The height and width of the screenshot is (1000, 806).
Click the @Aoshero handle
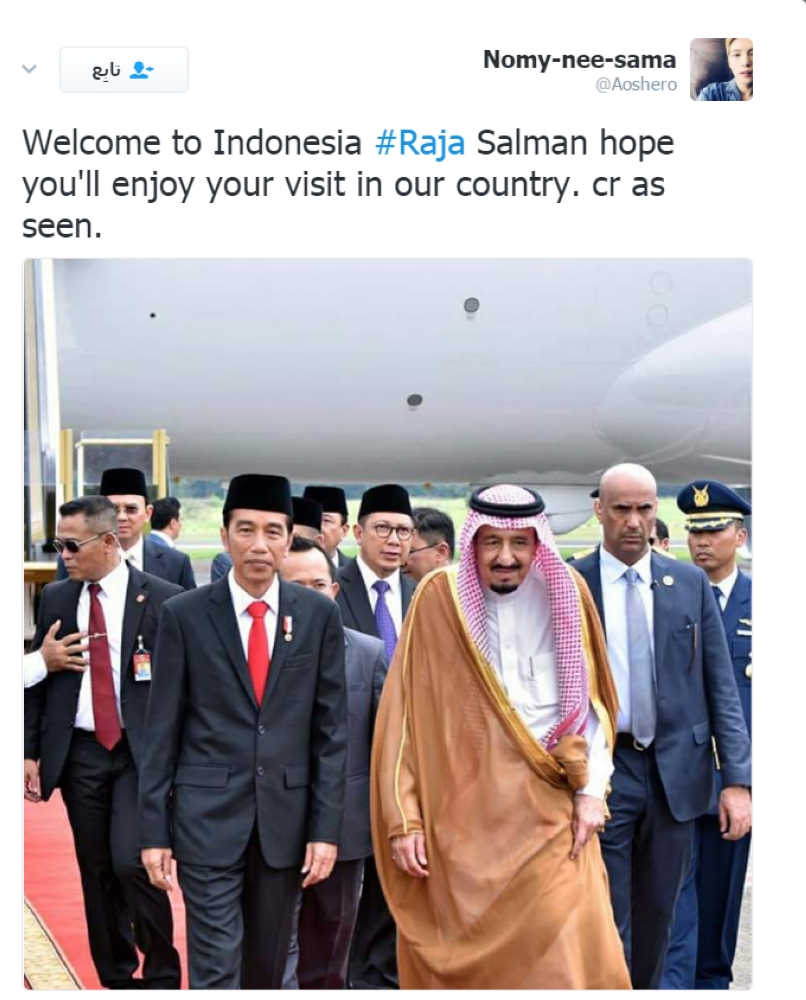coord(636,84)
